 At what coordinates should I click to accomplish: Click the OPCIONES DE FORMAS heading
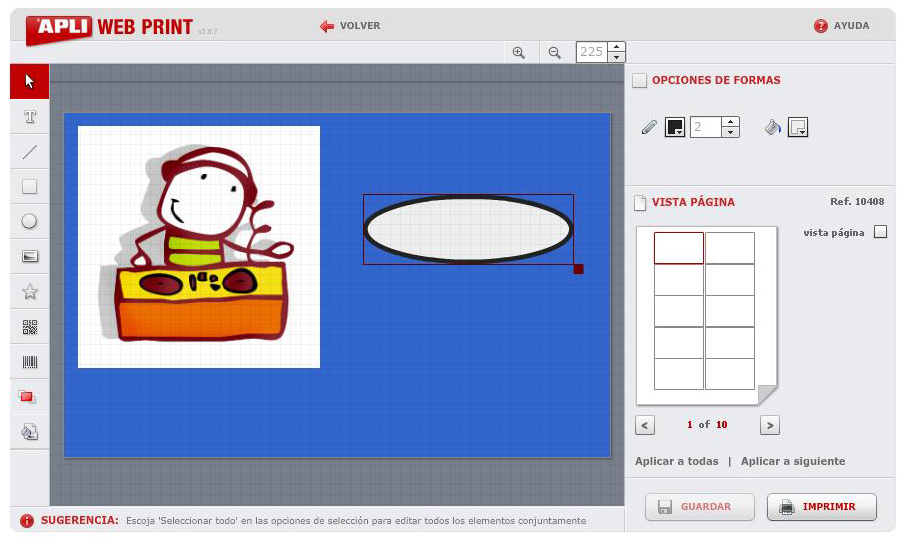tap(716, 80)
